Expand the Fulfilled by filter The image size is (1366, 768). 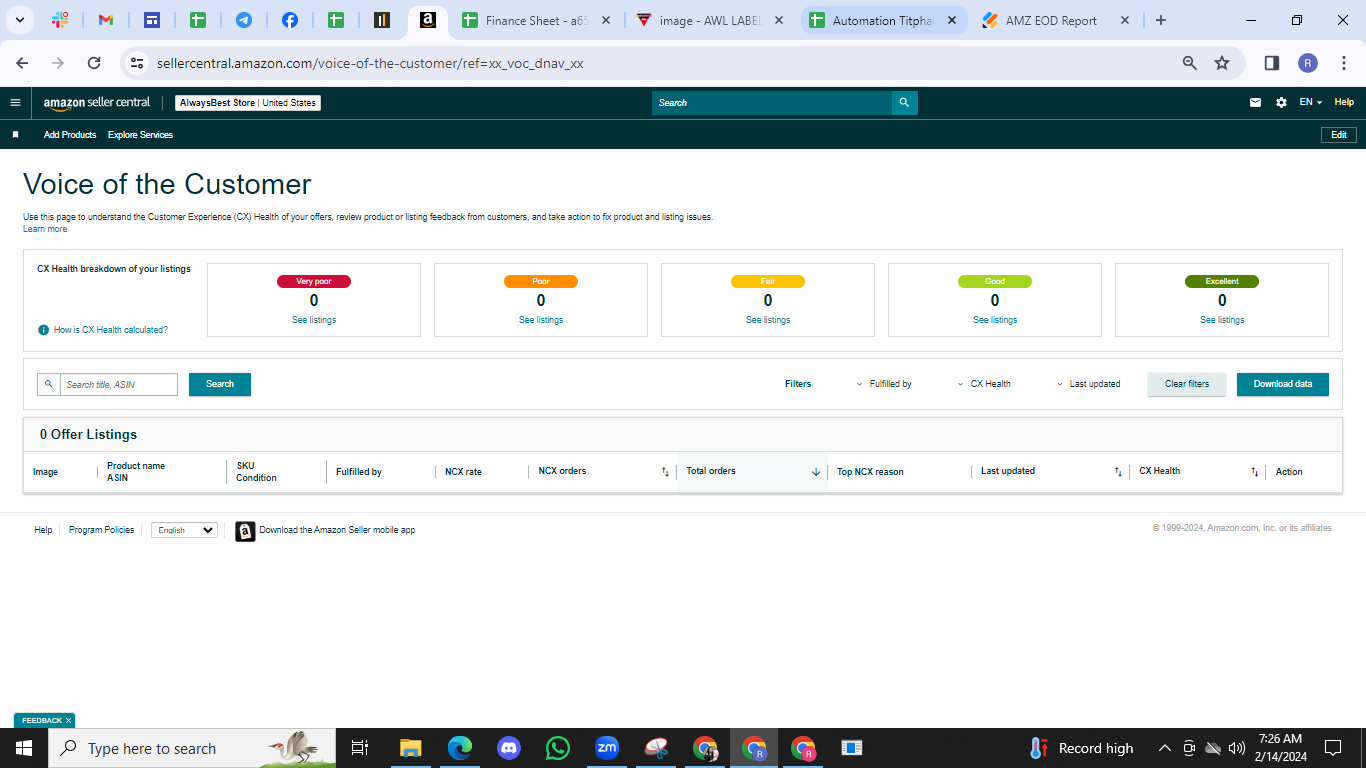pos(884,384)
